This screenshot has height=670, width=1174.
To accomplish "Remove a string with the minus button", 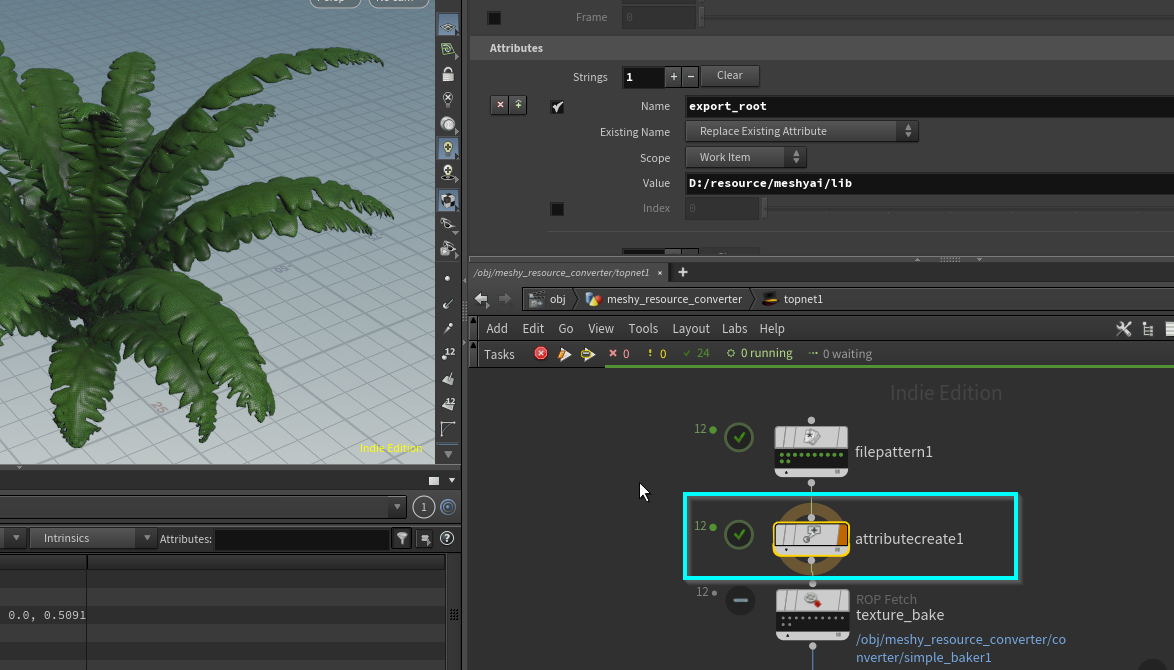I will (x=690, y=76).
